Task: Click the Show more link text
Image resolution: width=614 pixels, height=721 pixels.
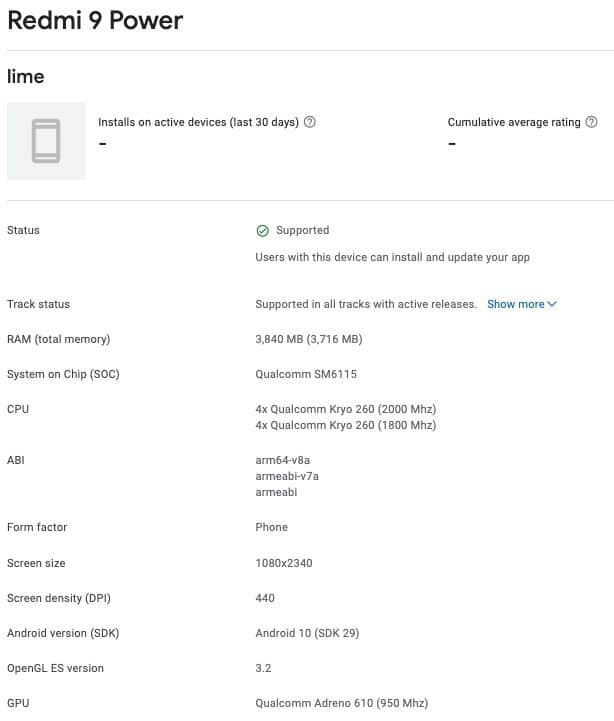Action: (x=515, y=304)
